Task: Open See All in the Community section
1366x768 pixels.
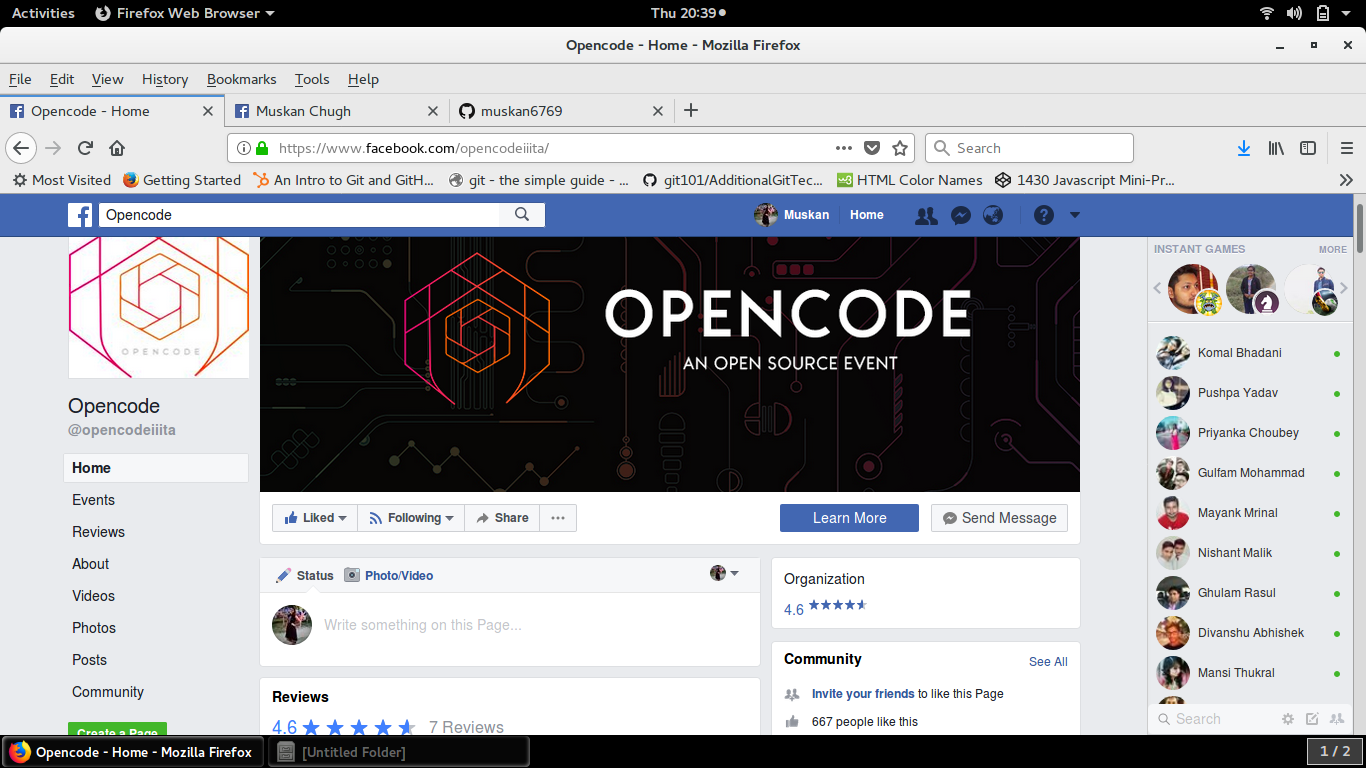Action: (x=1047, y=661)
